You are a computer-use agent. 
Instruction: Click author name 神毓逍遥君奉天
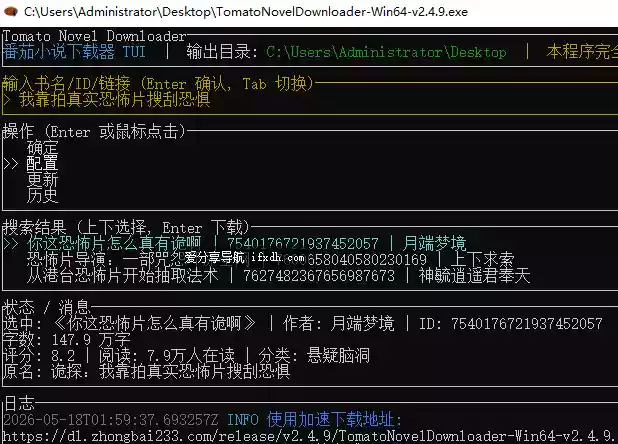point(474,275)
